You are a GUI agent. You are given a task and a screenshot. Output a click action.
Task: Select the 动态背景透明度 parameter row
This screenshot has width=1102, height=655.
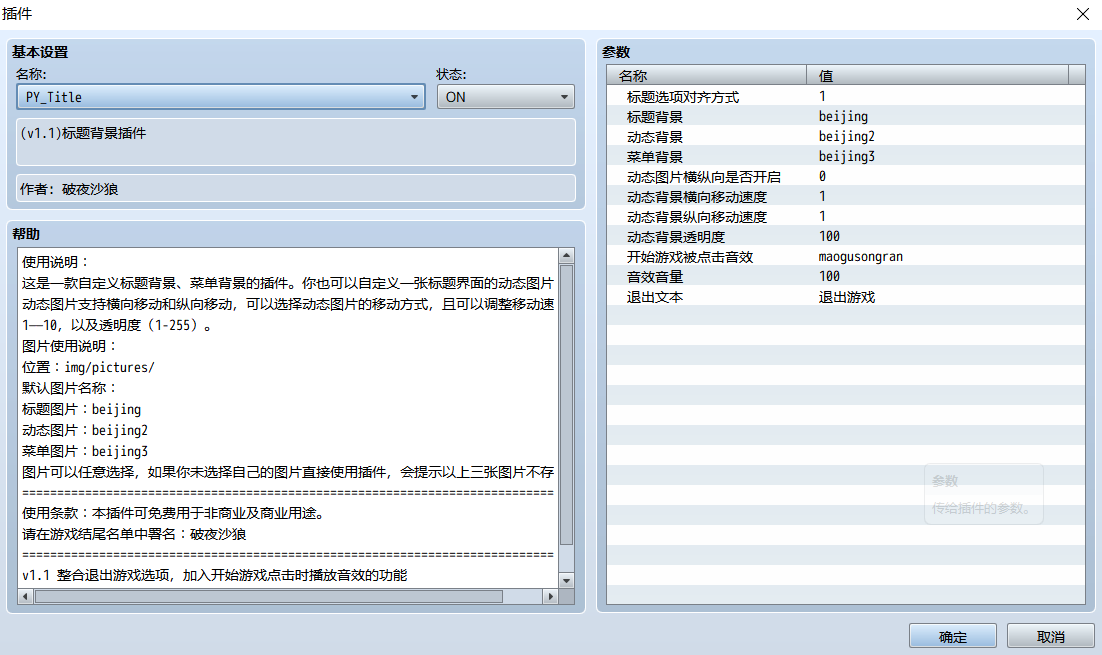tap(845, 237)
